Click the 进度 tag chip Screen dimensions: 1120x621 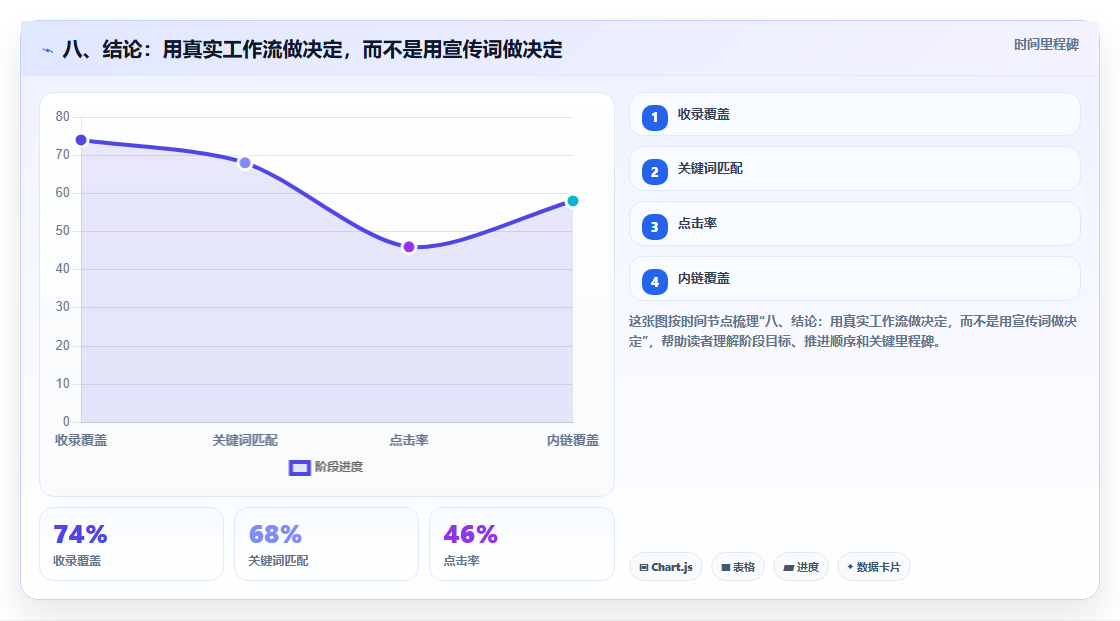pos(801,567)
